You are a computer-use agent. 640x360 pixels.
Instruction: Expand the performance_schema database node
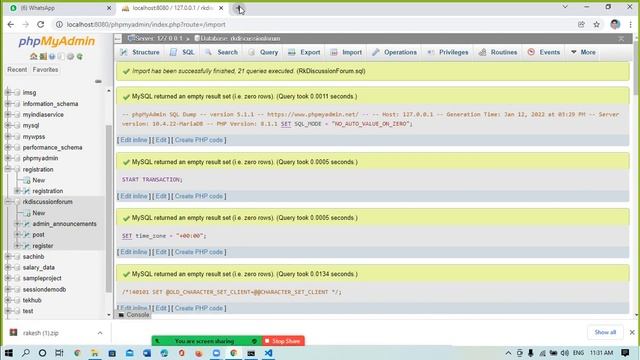(x=8, y=147)
